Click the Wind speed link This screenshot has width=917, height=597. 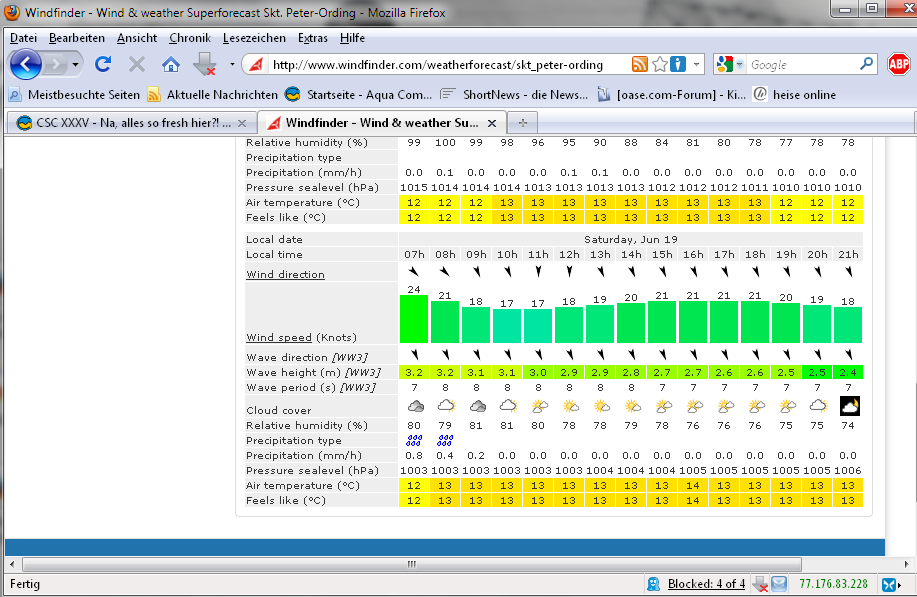278,337
